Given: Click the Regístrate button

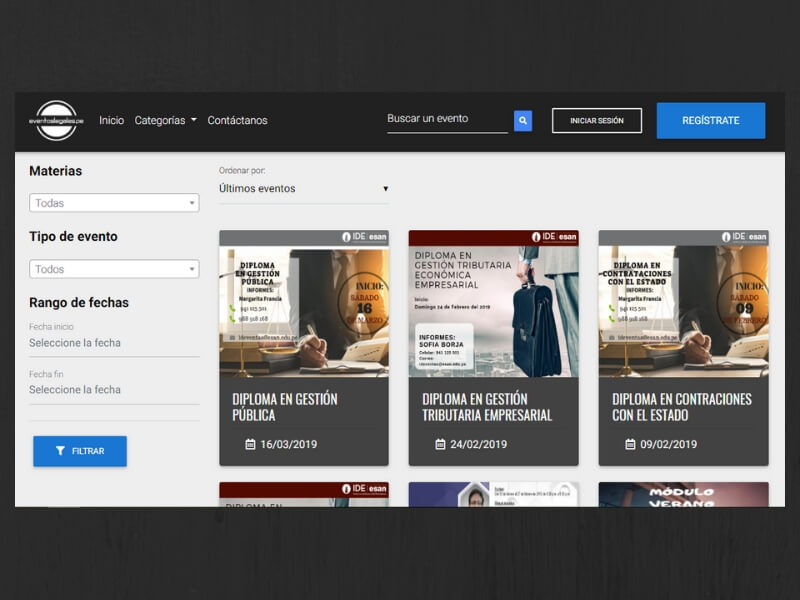Looking at the screenshot, I should 710,120.
